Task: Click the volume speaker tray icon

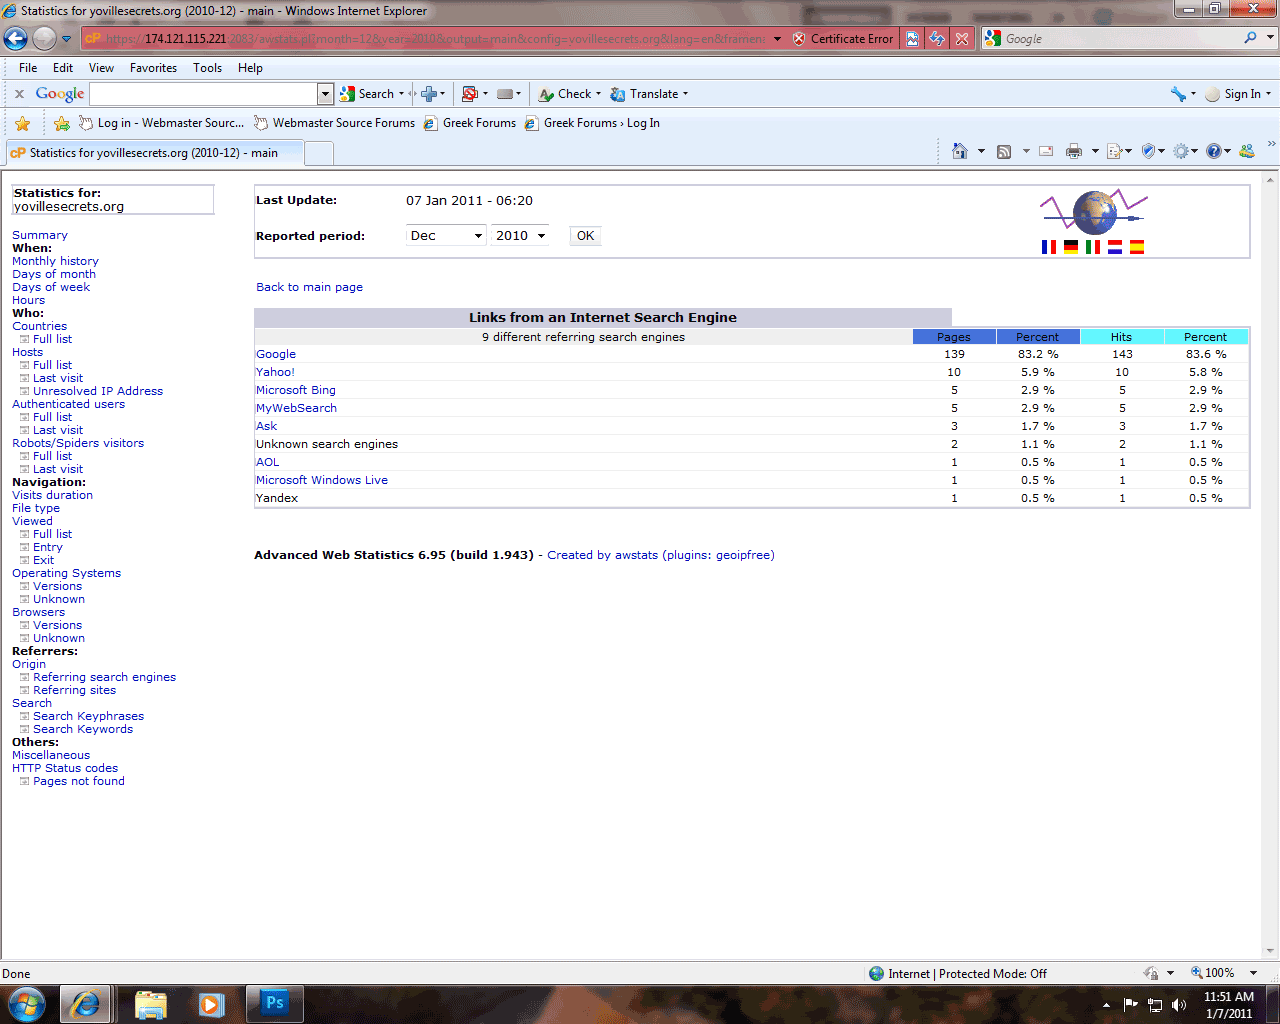Action: (1179, 1005)
